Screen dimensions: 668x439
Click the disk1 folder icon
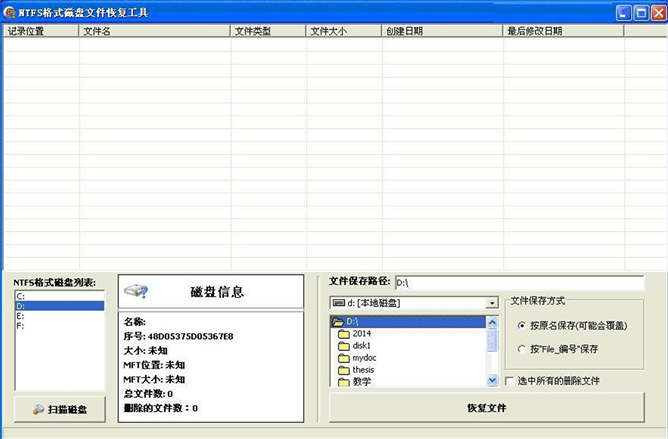343,346
